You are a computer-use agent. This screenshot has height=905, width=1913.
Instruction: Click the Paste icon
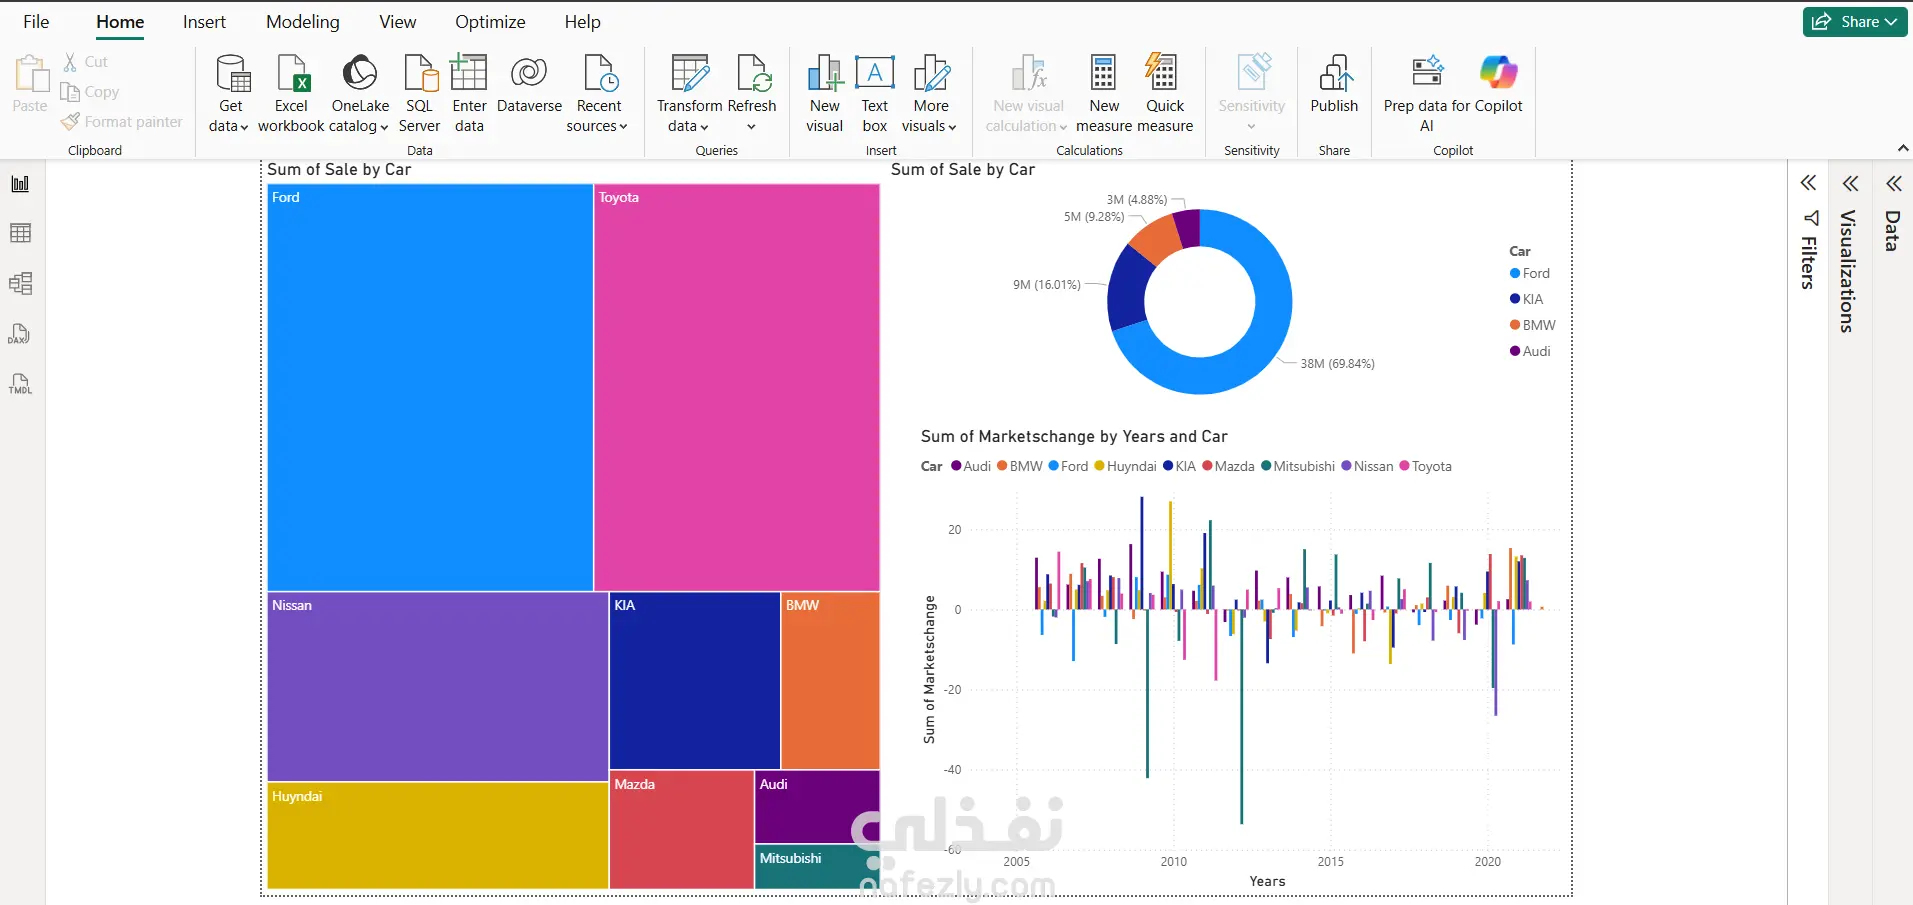pos(30,75)
